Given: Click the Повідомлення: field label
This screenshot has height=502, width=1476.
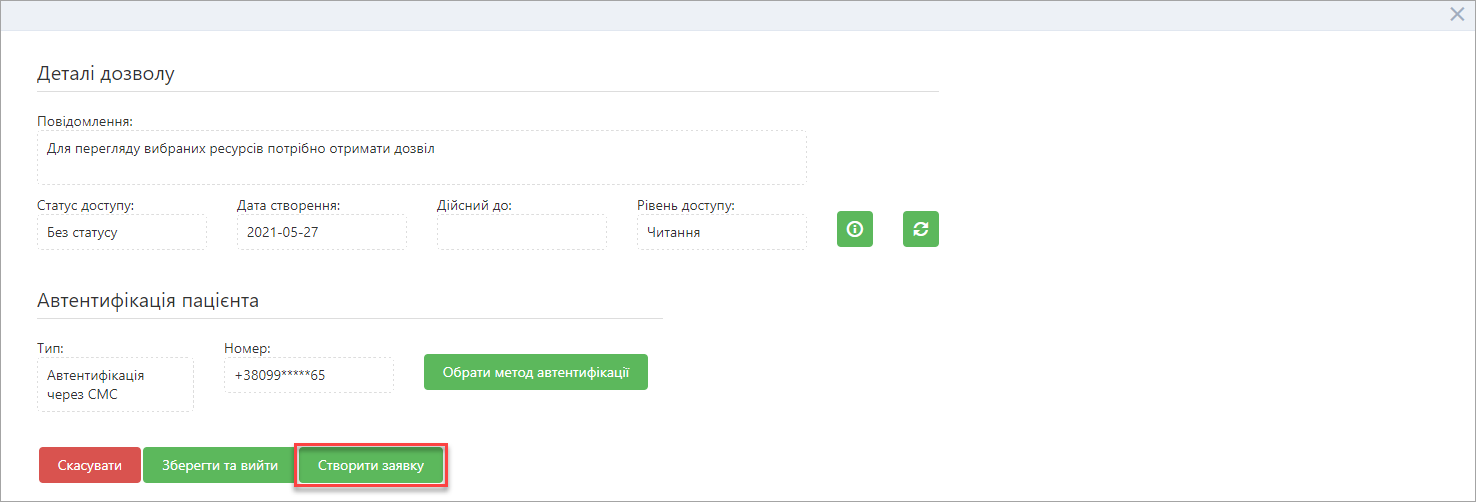Looking at the screenshot, I should click(85, 121).
